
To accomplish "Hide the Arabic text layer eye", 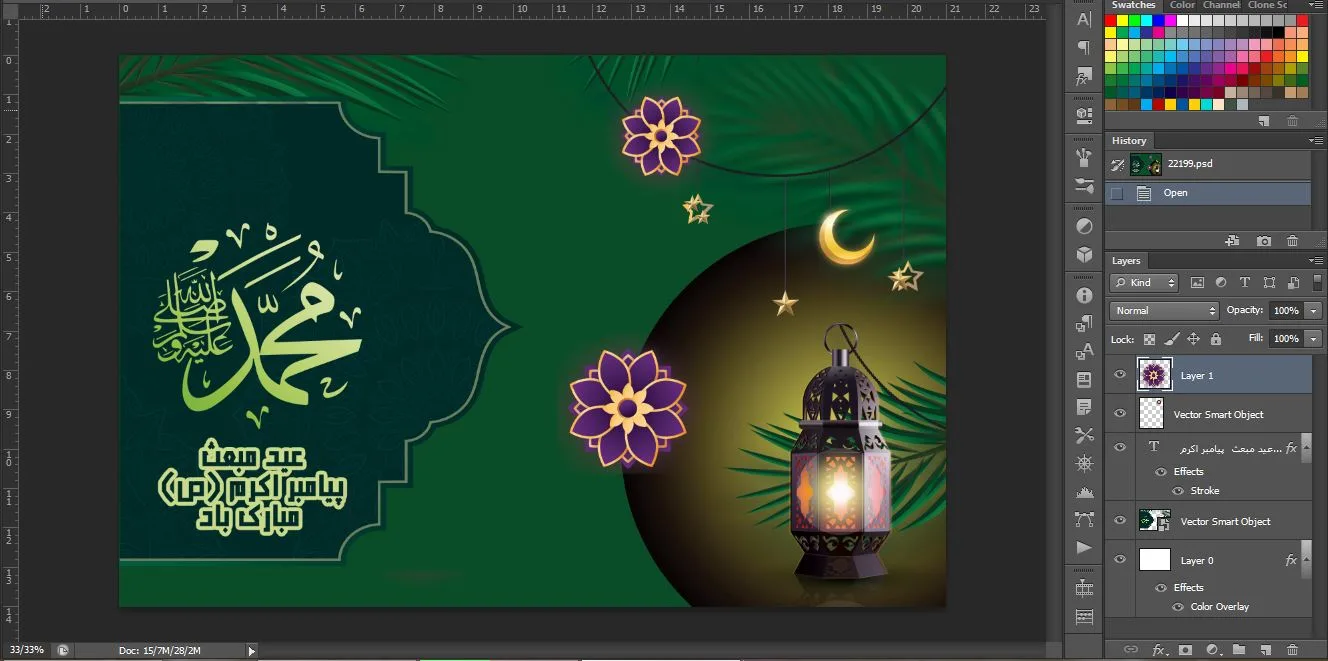I will (1120, 447).
